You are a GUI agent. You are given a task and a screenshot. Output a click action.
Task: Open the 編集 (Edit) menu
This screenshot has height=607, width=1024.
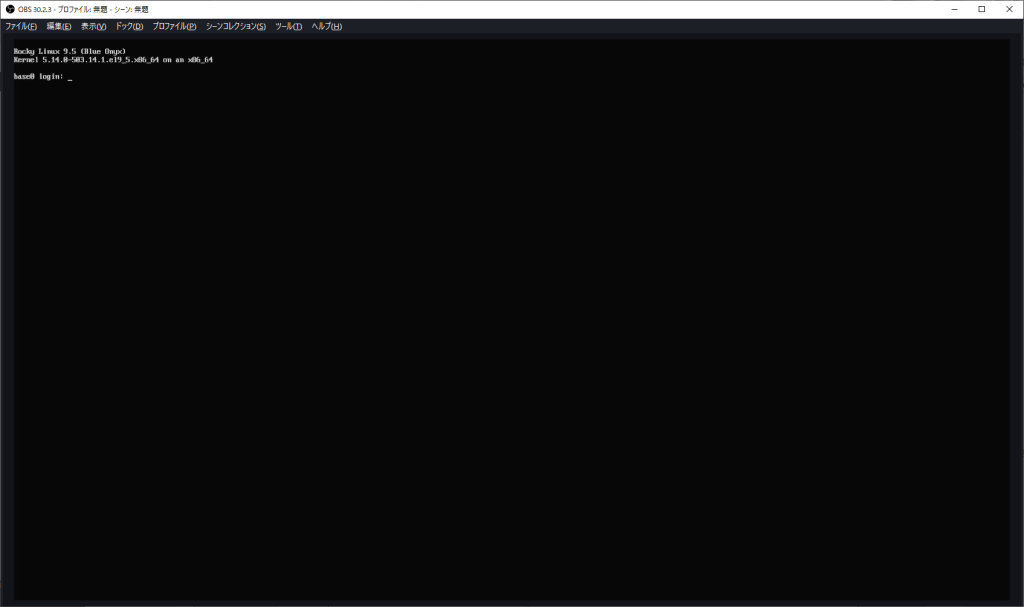tap(59, 26)
